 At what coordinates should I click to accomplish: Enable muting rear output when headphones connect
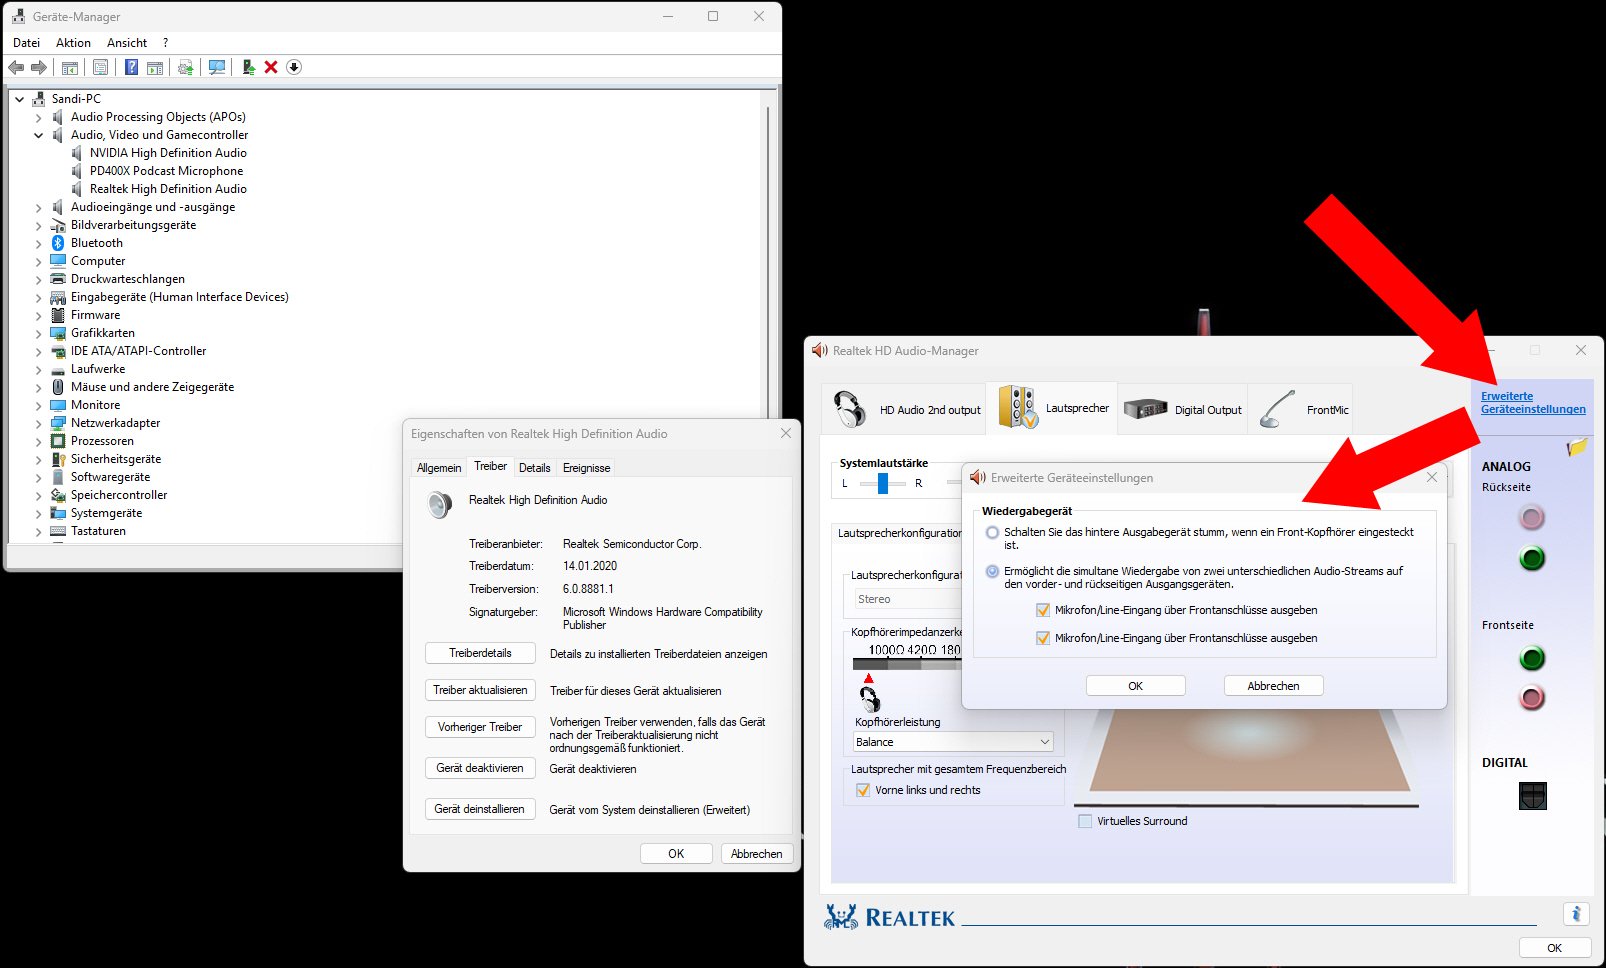[992, 533]
